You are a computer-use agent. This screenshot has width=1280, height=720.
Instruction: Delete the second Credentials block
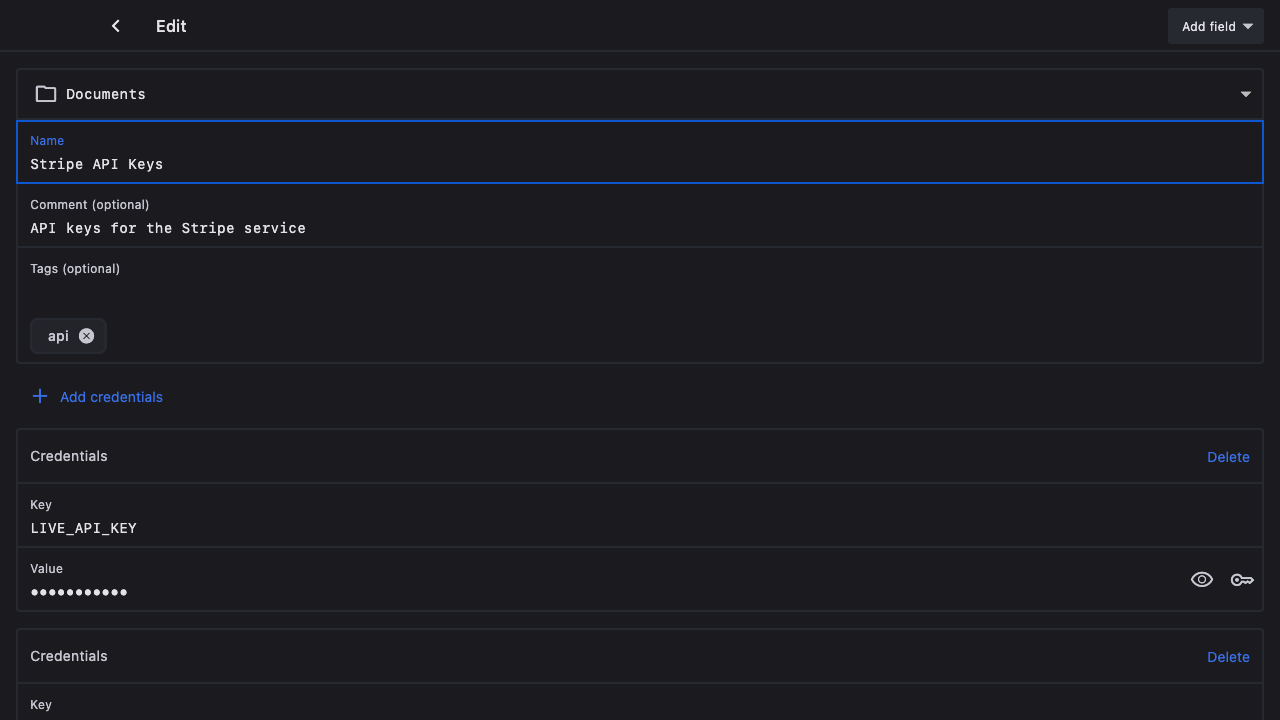coord(1228,657)
